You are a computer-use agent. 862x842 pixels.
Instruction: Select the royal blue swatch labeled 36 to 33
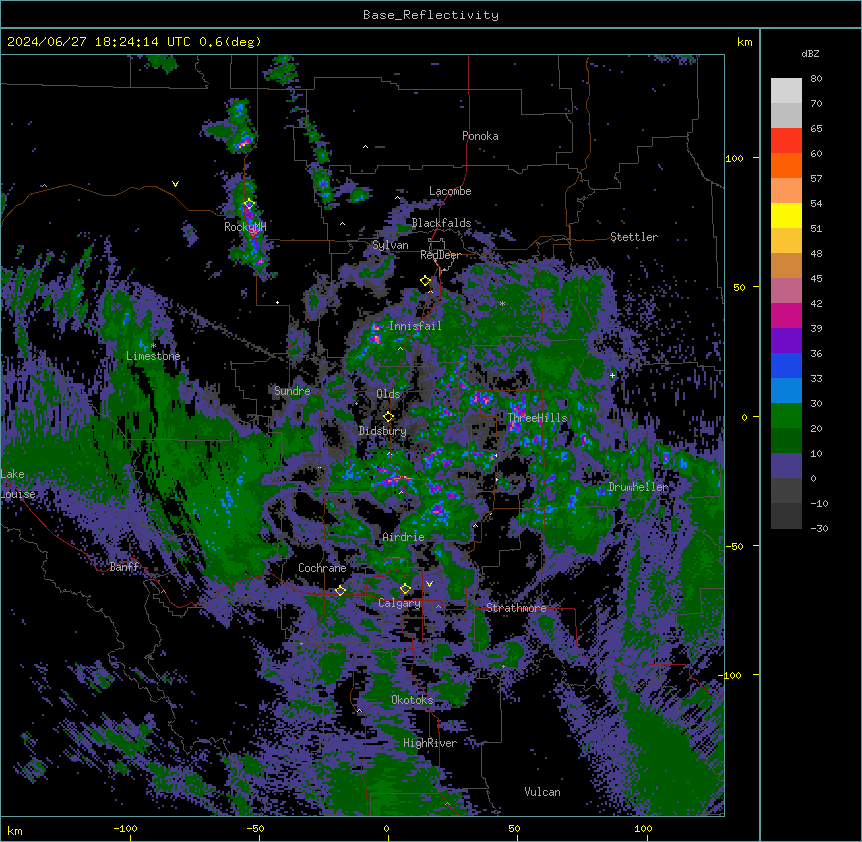pos(786,366)
